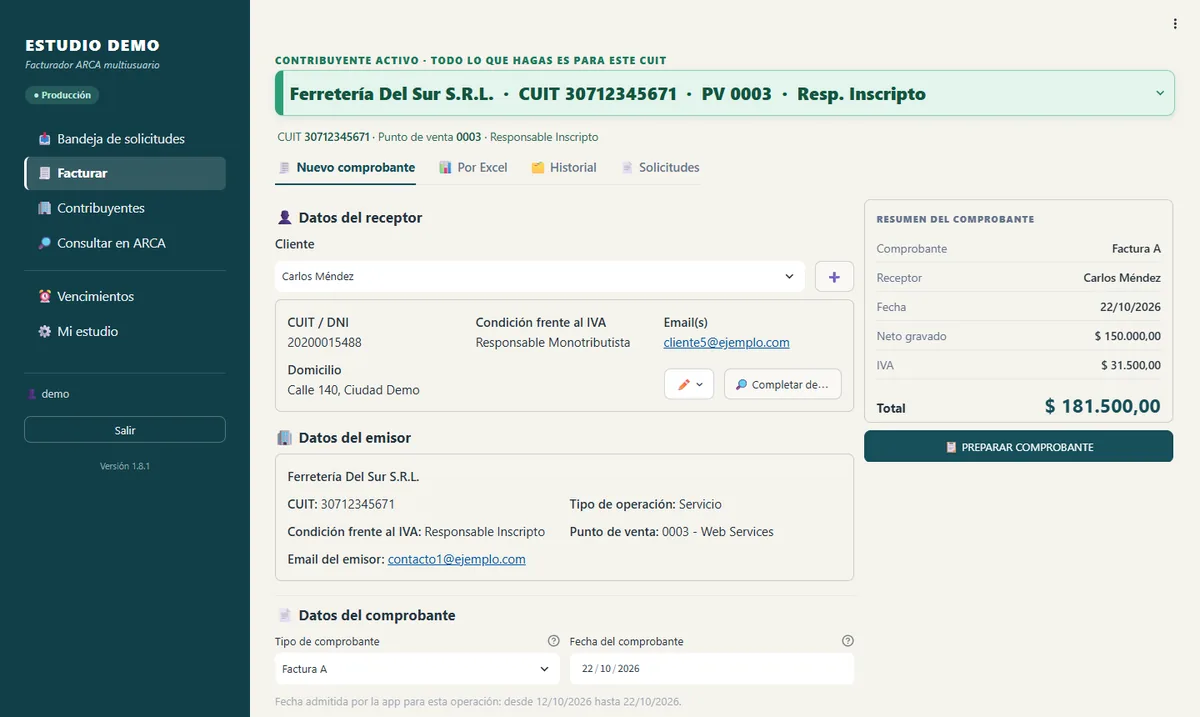Image resolution: width=1200 pixels, height=717 pixels.
Task: Switch to the Nuevo comprobante tab
Action: tap(346, 168)
